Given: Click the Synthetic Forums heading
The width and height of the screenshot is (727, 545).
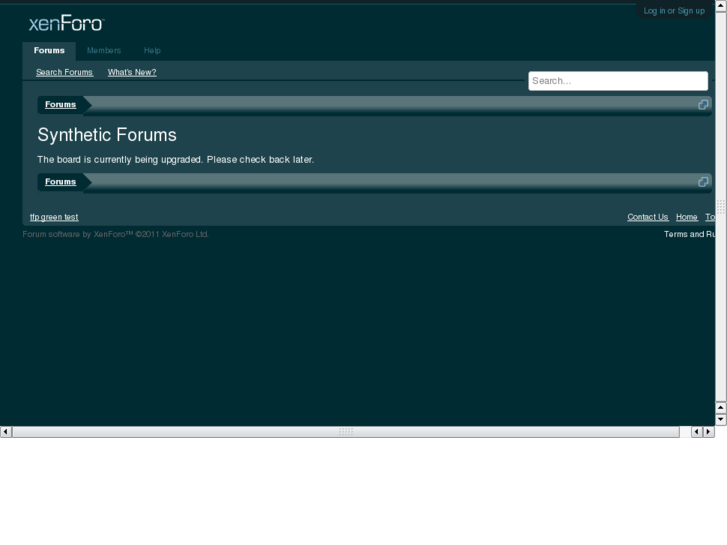Looking at the screenshot, I should coord(107,135).
